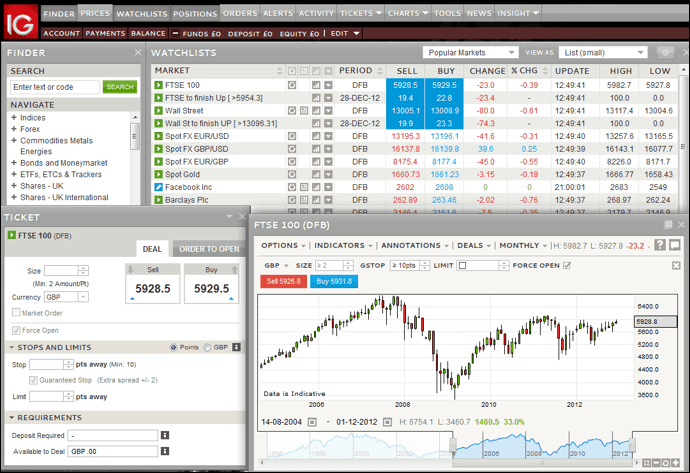Click the circular info icon for Wall Street

point(292,110)
